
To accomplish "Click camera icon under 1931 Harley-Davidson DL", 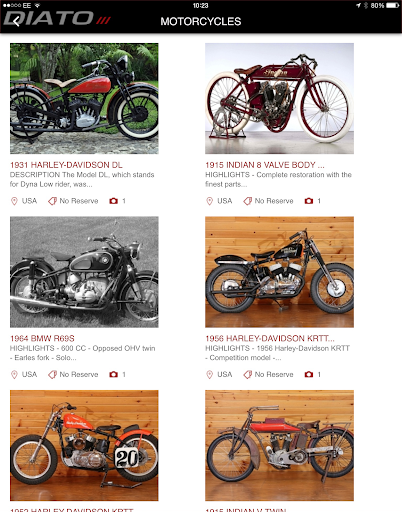I will (113, 201).
